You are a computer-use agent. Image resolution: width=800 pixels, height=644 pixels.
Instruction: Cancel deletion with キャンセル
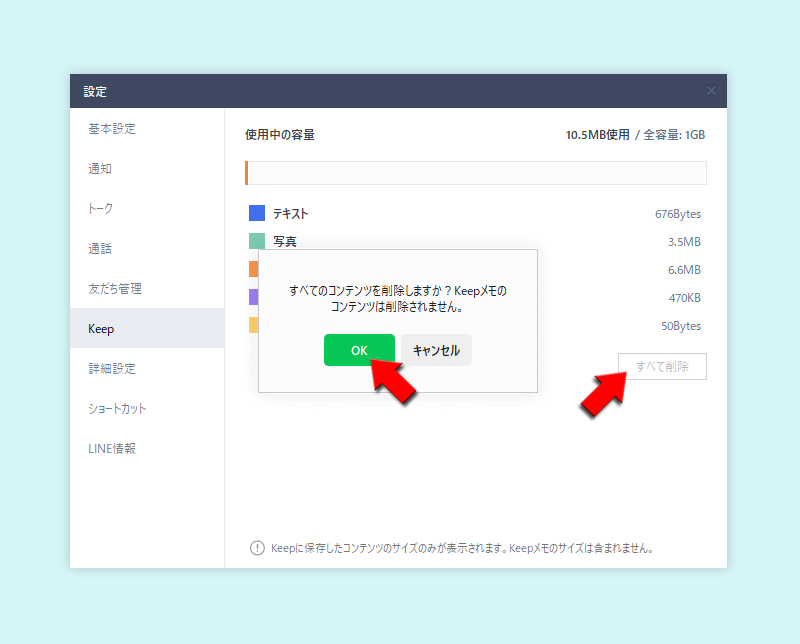(x=437, y=349)
